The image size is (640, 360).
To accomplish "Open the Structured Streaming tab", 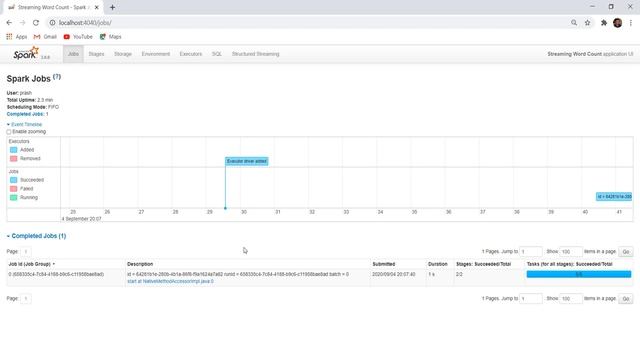I will point(256,54).
